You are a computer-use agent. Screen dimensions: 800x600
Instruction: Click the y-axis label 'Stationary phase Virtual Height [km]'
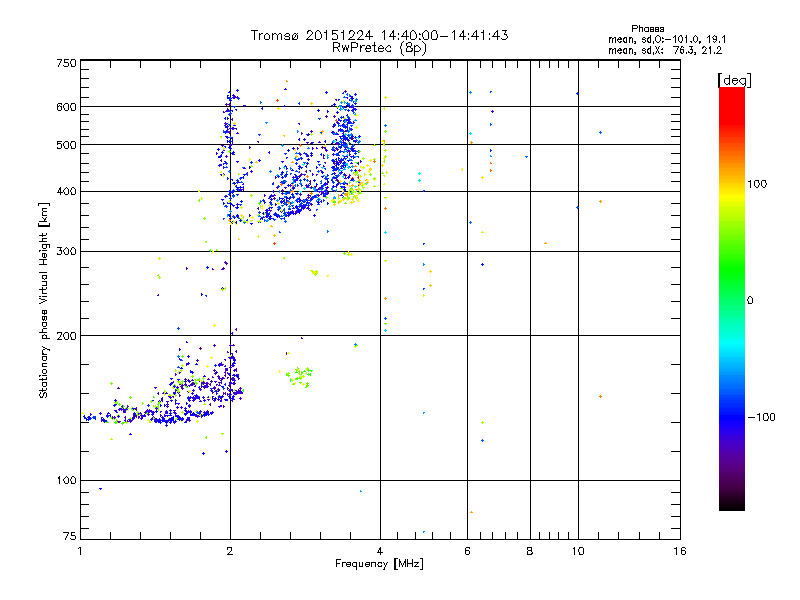coord(43,301)
